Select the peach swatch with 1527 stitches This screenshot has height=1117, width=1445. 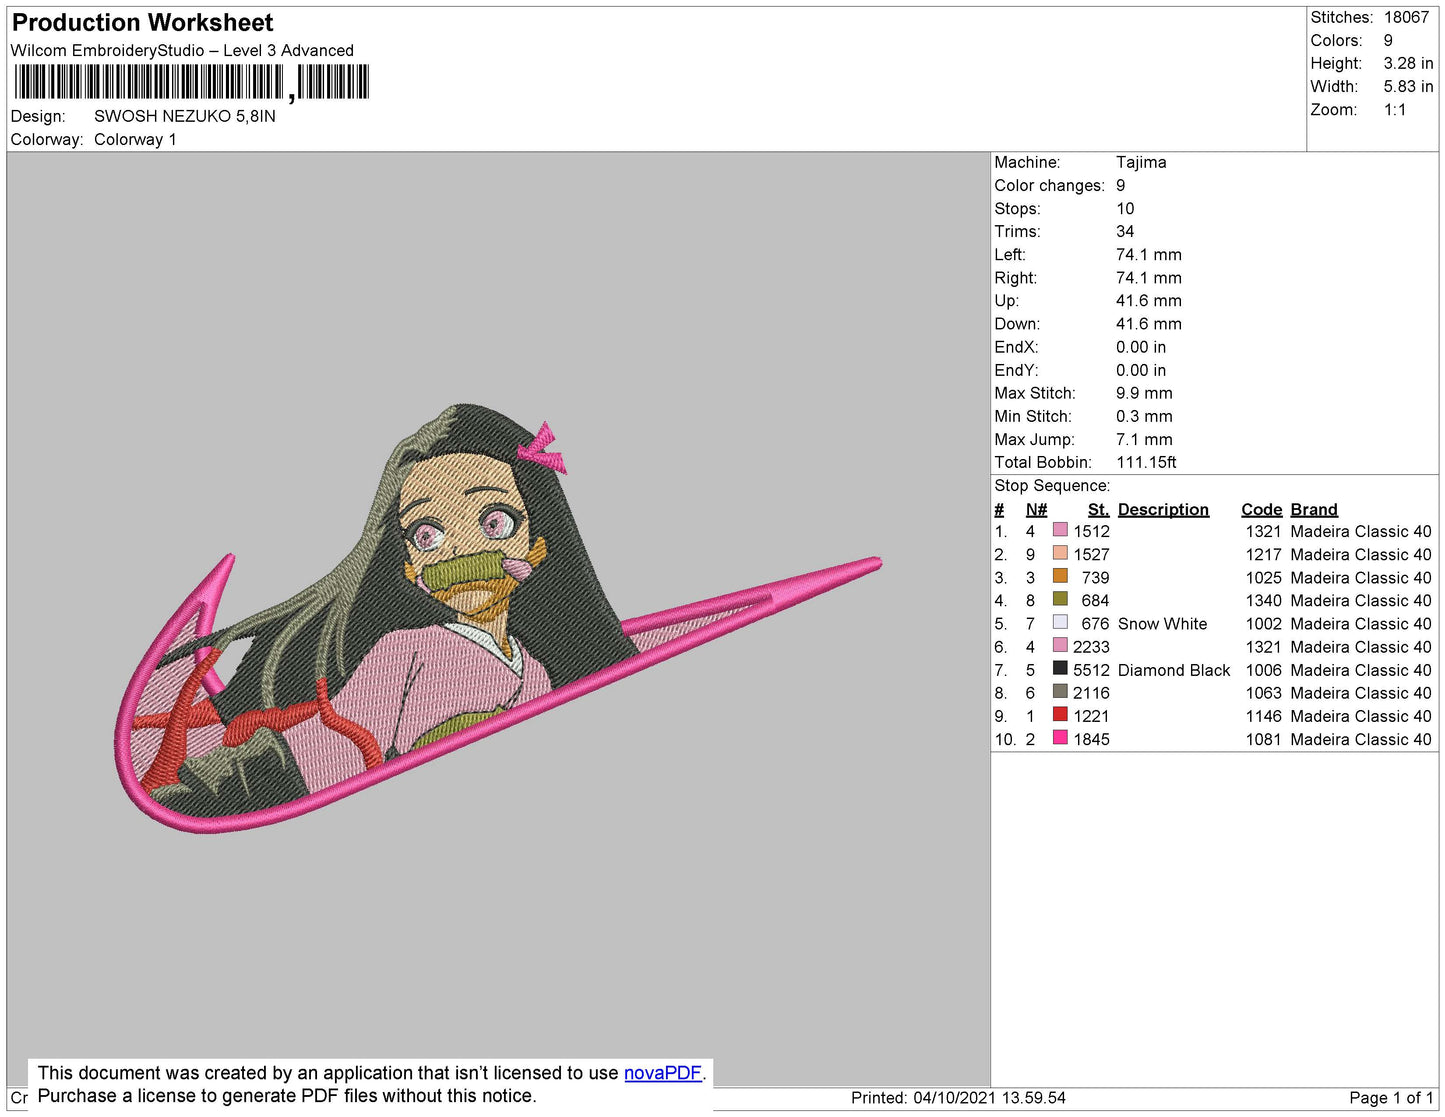[1060, 553]
